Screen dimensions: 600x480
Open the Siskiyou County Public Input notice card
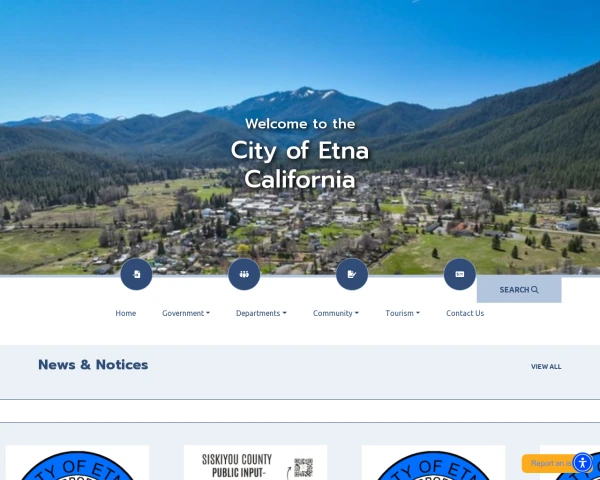(x=255, y=462)
